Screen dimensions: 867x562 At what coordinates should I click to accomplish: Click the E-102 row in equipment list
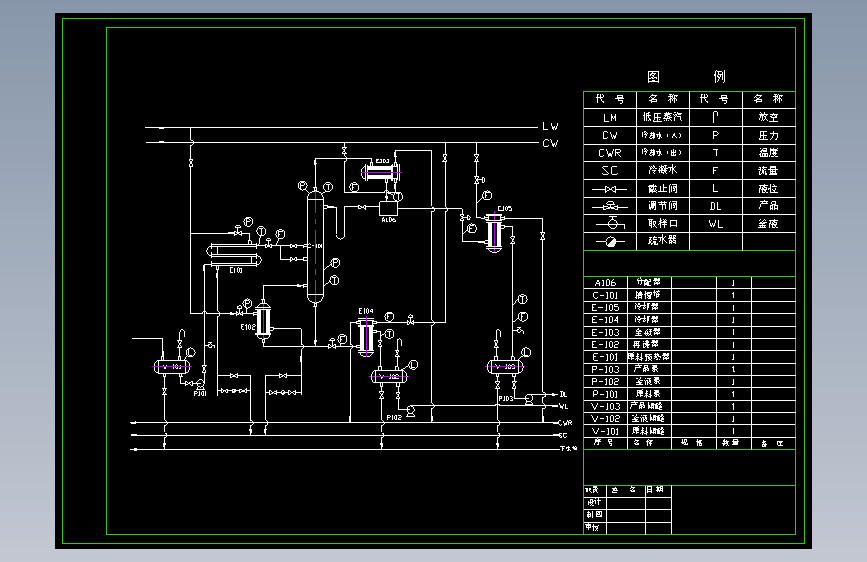tap(690, 344)
